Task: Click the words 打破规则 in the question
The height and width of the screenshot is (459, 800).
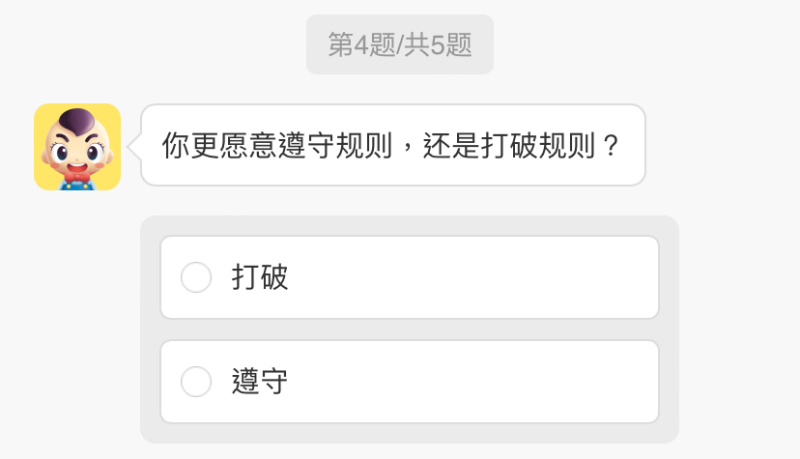Action: coord(538,146)
